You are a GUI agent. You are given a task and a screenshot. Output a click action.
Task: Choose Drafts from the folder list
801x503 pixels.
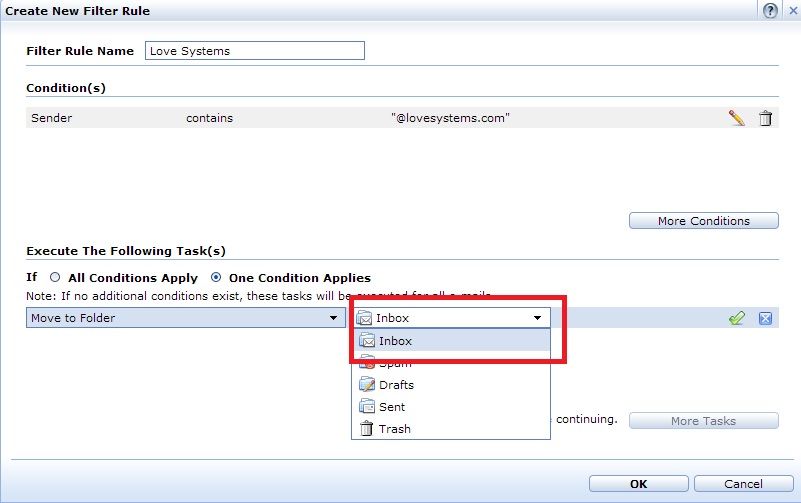[451, 385]
